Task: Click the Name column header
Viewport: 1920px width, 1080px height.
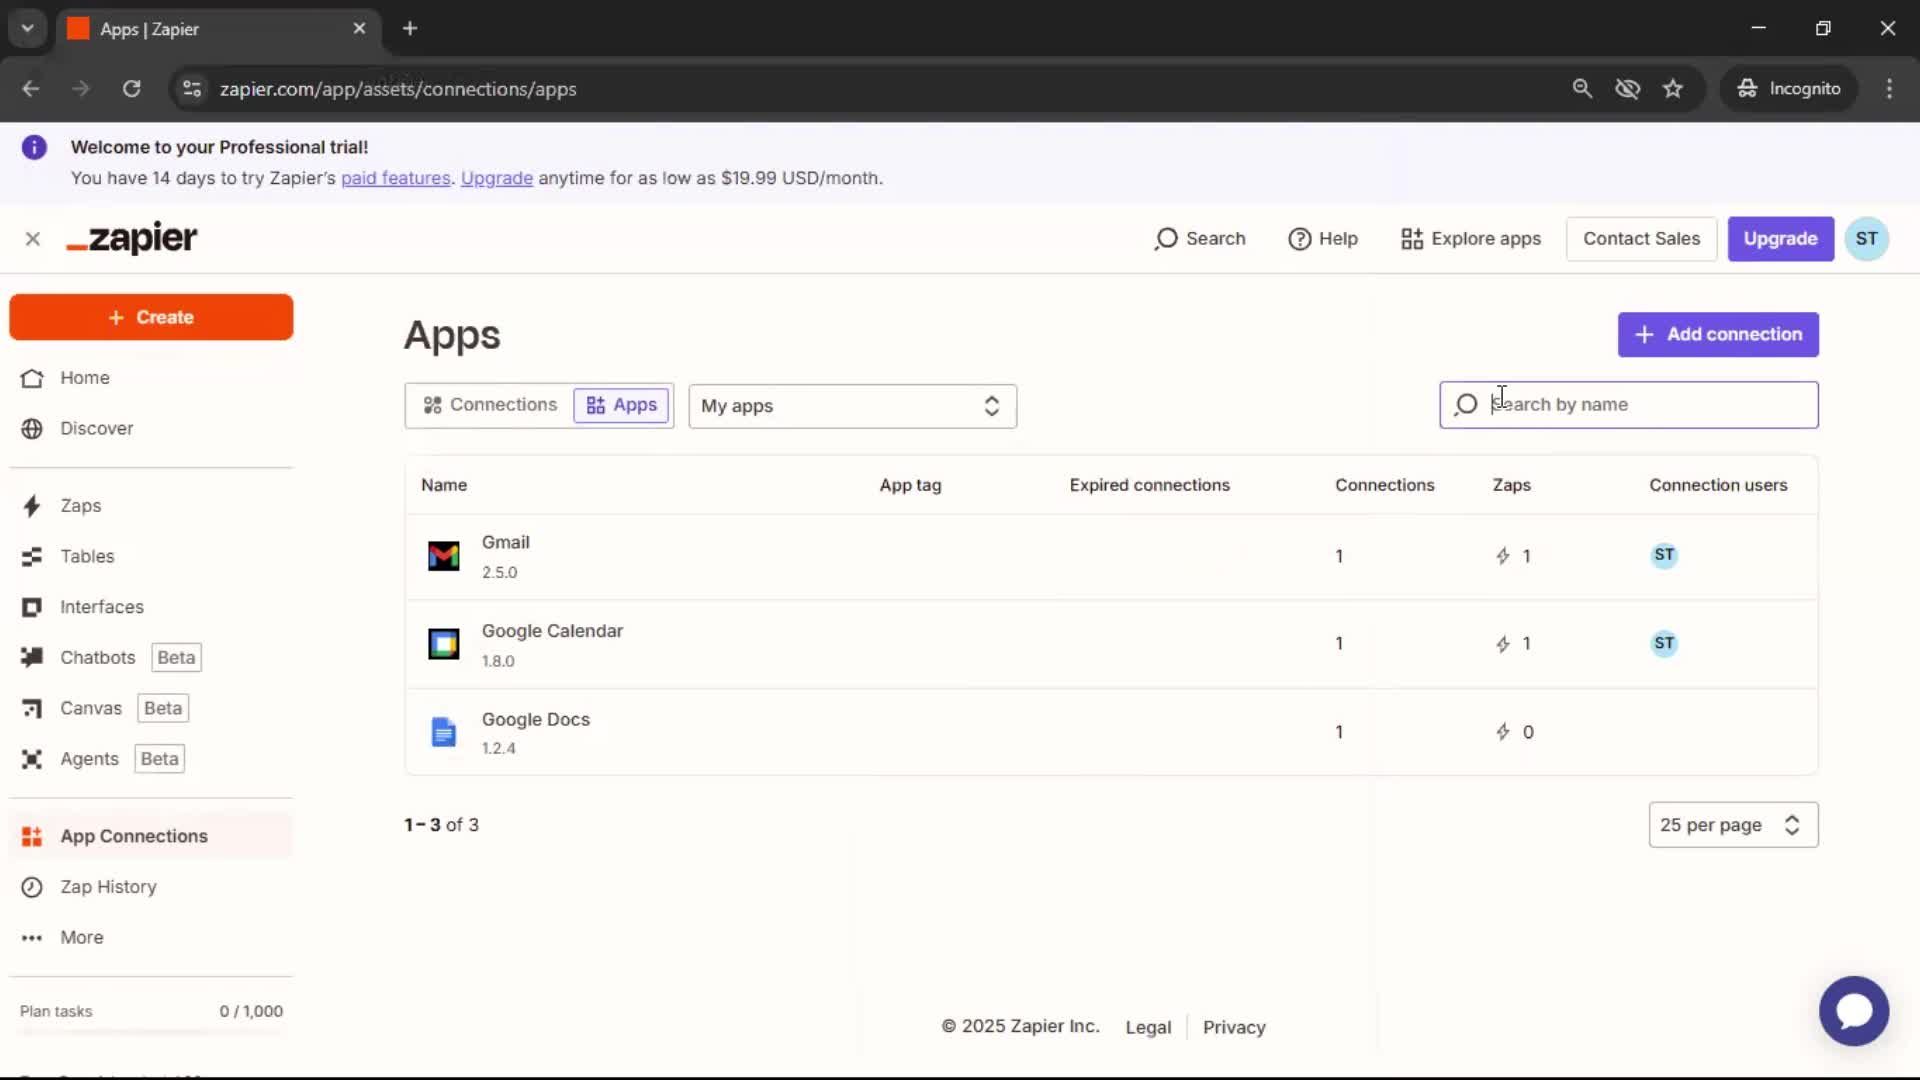Action: (444, 485)
